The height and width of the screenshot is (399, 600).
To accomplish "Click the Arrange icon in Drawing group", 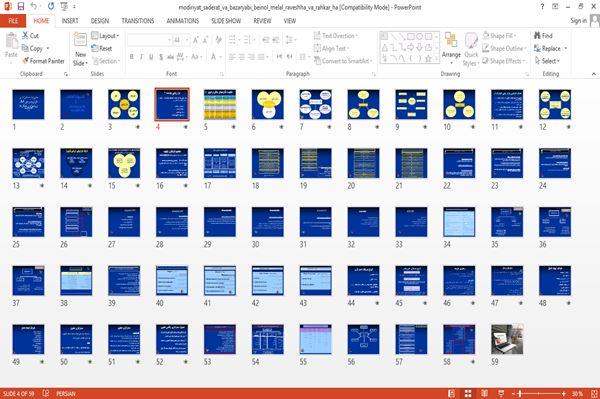I will (451, 41).
